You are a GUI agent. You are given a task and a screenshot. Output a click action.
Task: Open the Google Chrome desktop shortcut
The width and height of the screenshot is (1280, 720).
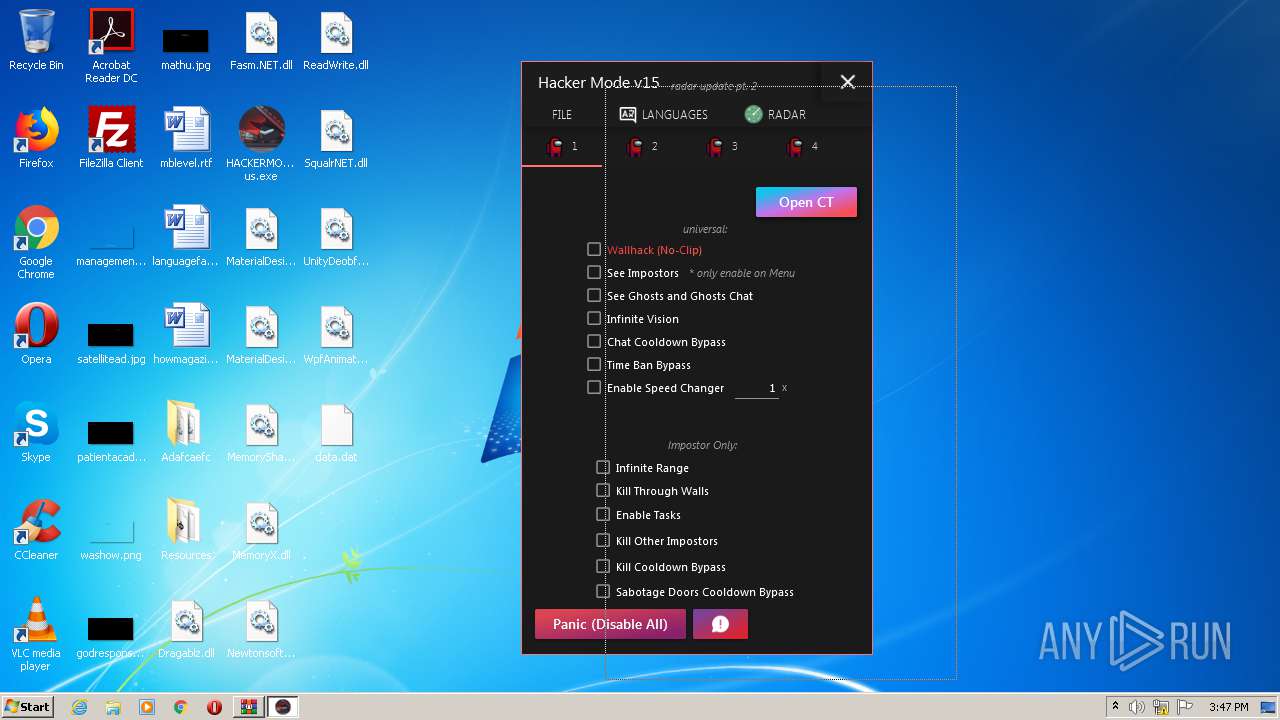(x=36, y=242)
